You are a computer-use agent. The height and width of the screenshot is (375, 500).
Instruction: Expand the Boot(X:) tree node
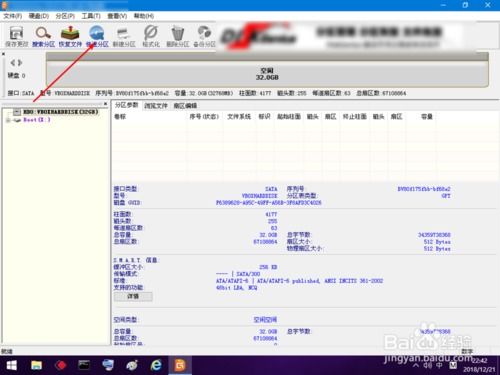coord(8,120)
